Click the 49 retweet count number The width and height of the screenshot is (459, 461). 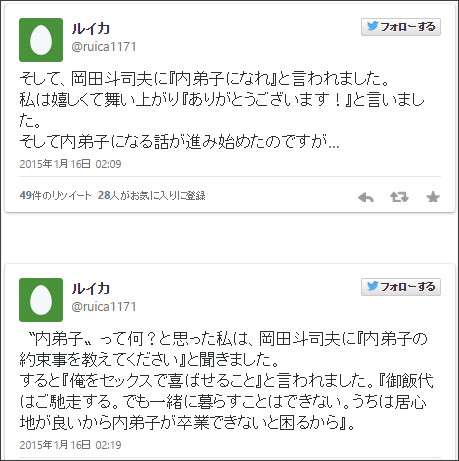click(x=25, y=195)
